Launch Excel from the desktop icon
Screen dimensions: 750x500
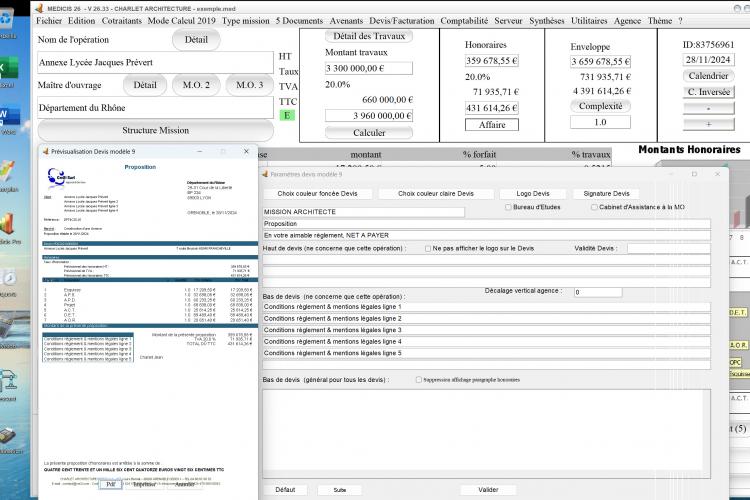point(9,68)
